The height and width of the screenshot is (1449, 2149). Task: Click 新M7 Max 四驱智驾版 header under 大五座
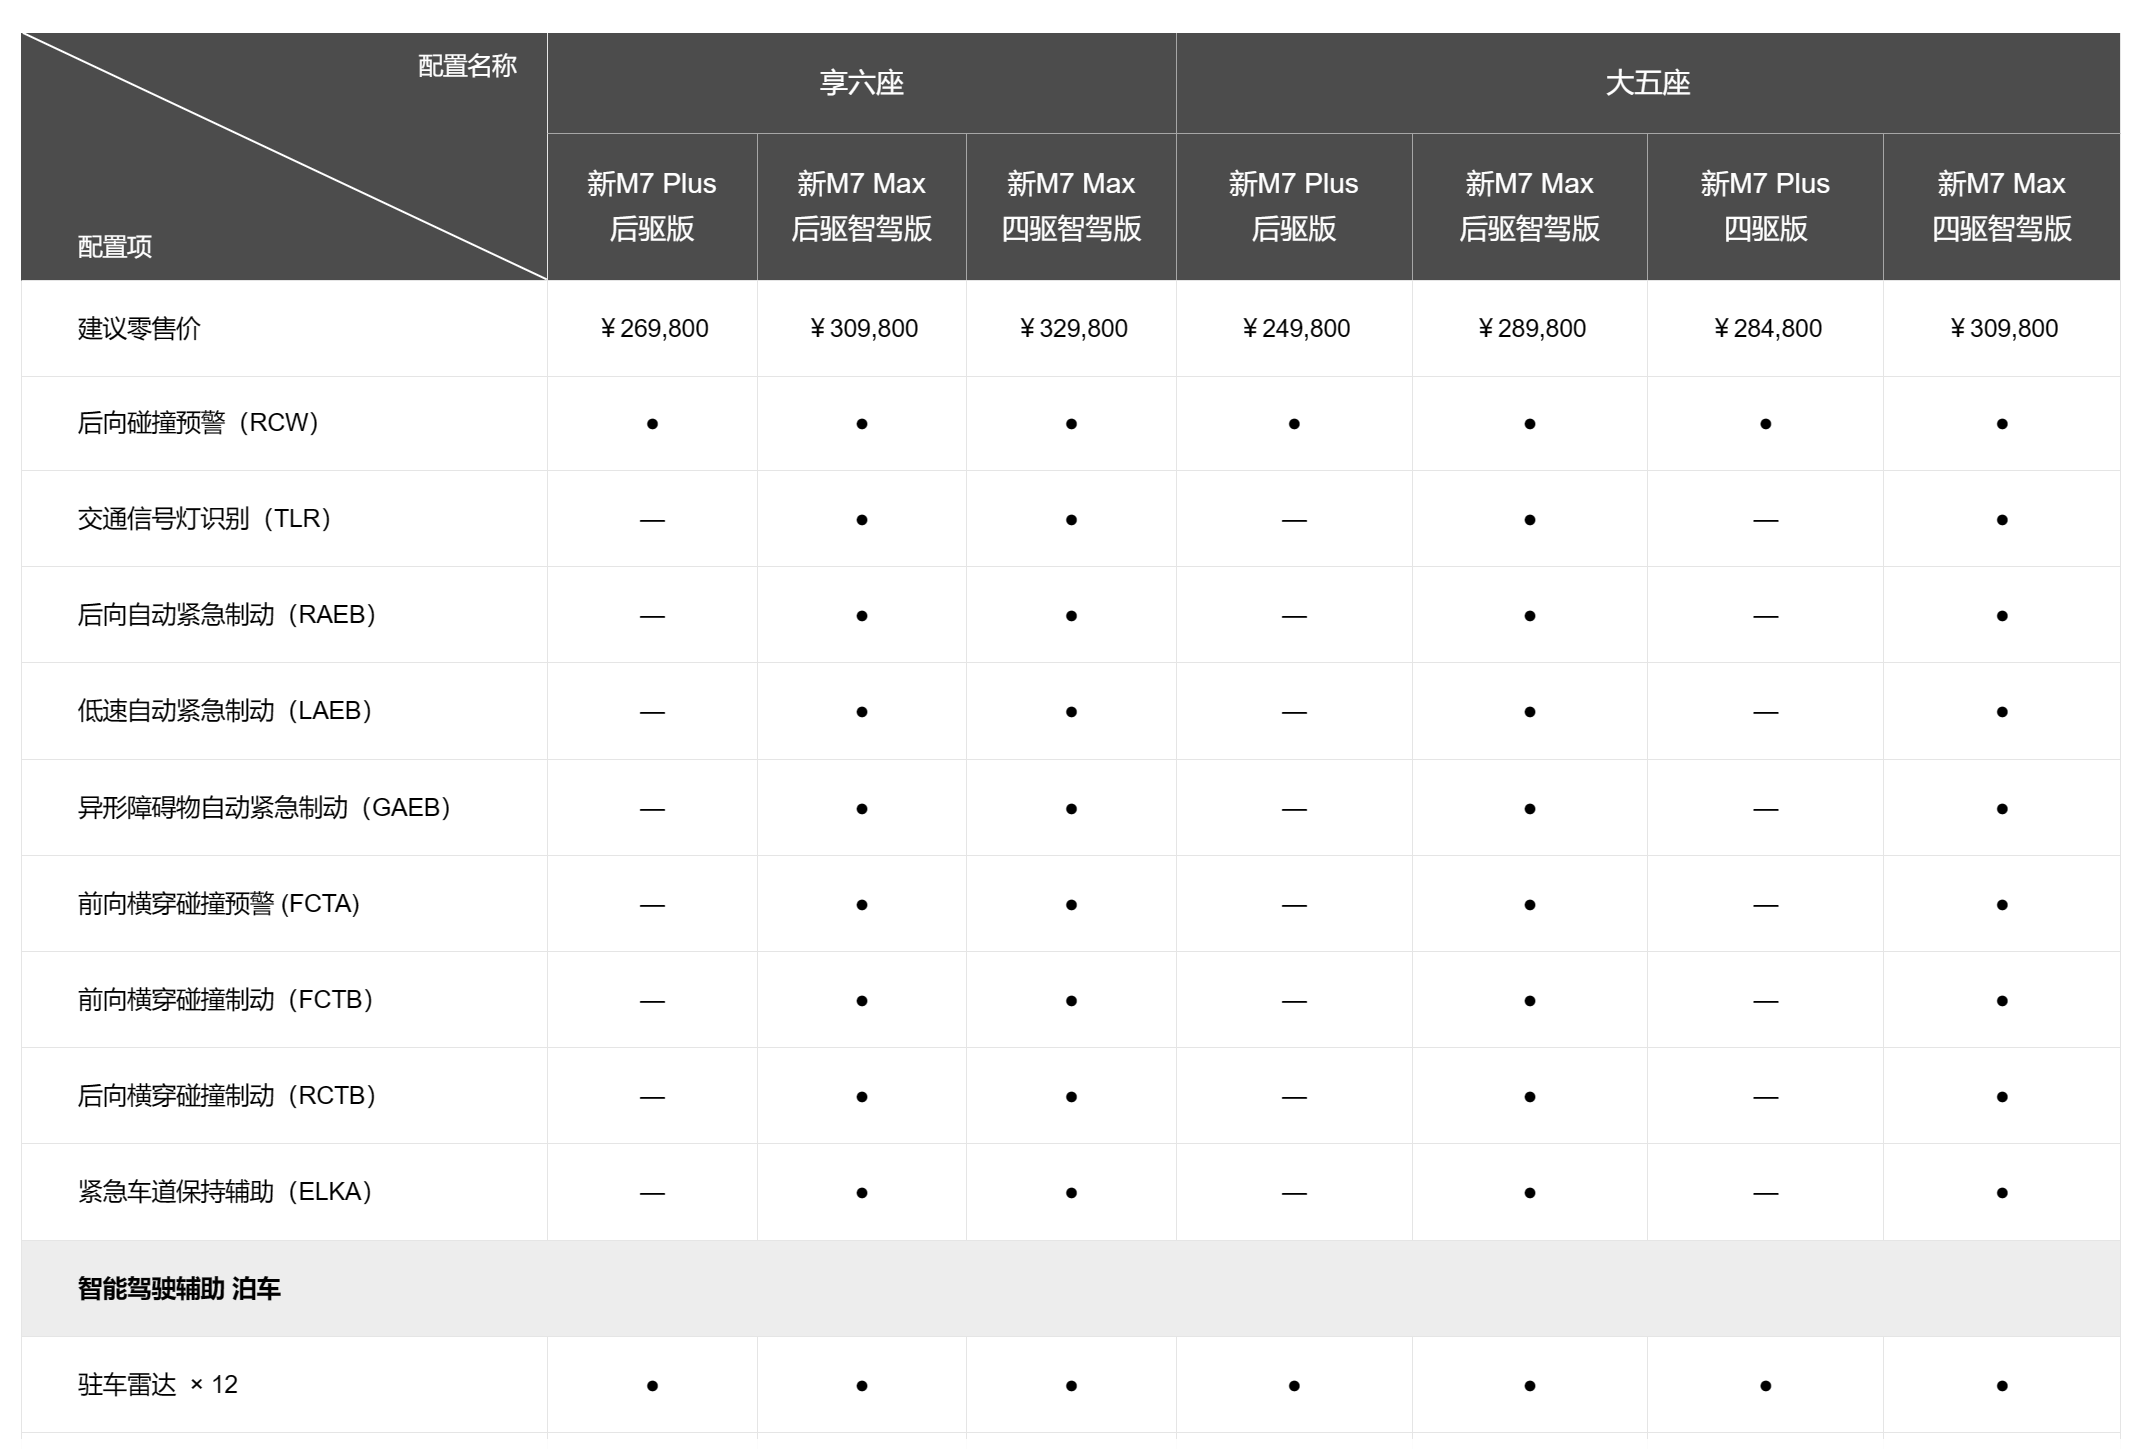click(x=2001, y=206)
